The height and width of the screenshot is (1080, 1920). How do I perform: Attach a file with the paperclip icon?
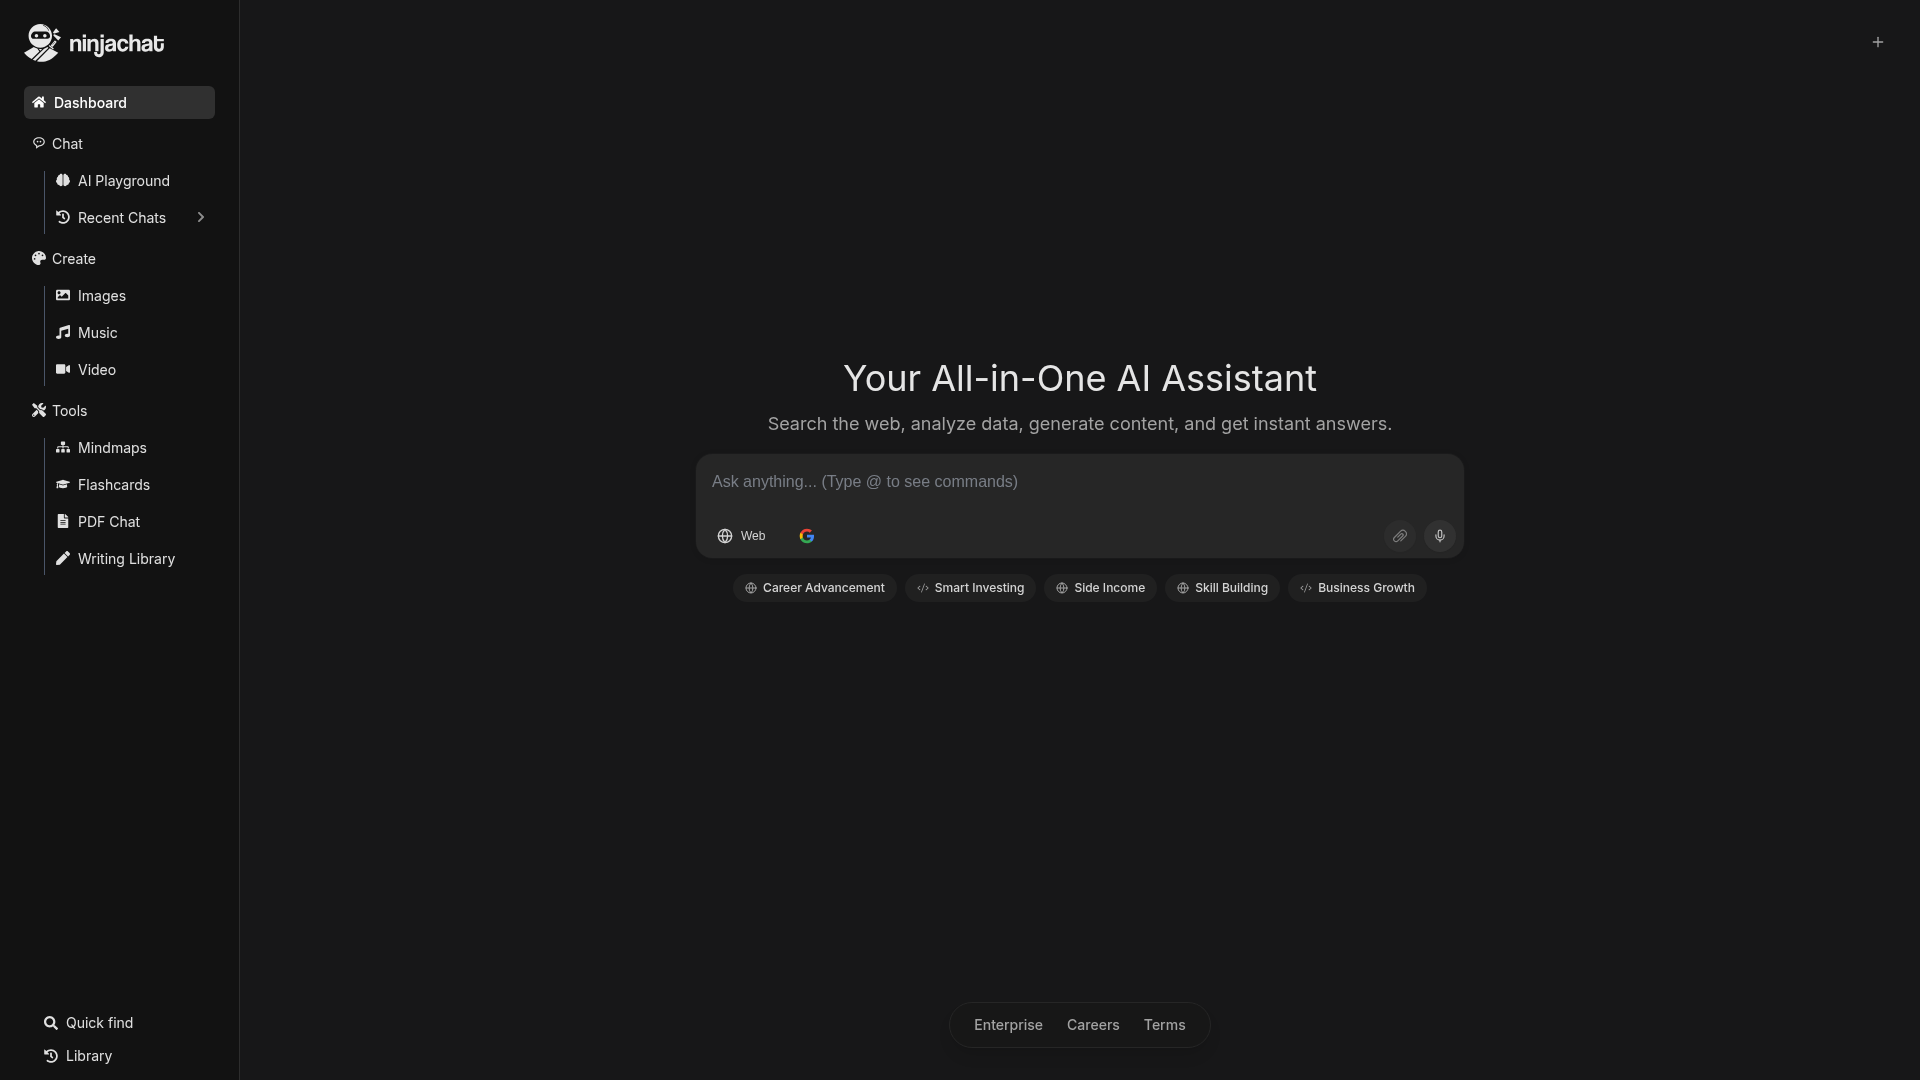coord(1400,535)
